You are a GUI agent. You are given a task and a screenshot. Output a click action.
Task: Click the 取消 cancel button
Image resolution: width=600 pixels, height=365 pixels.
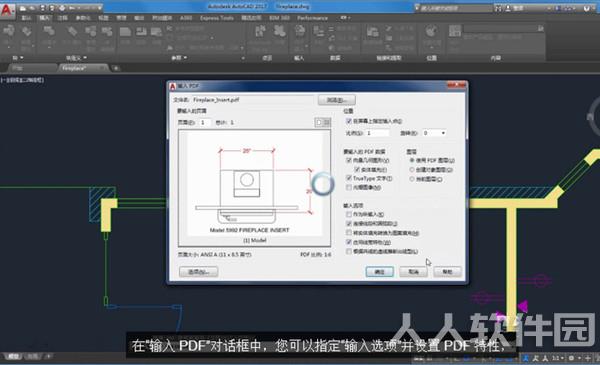click(x=413, y=272)
